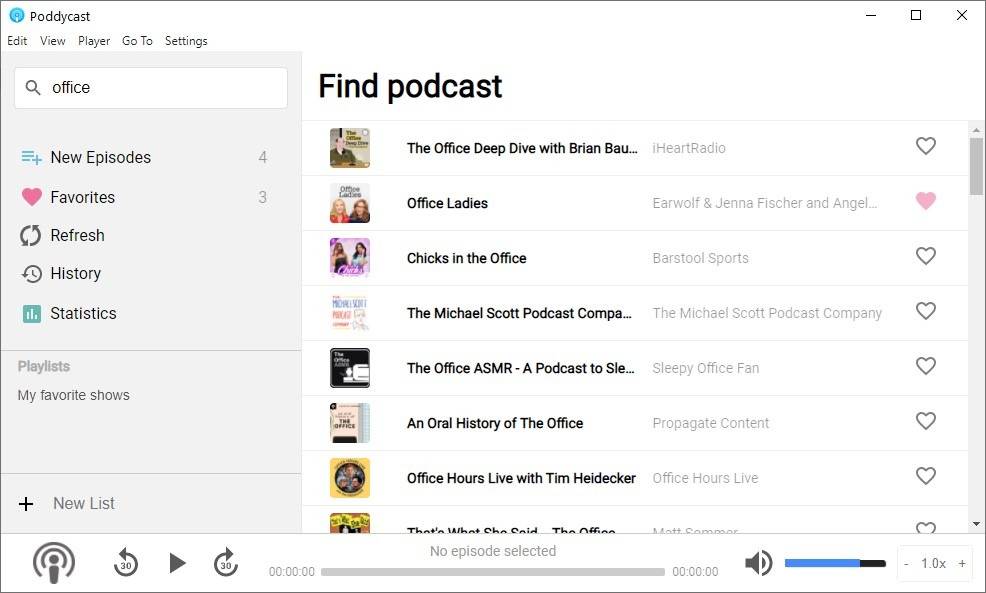Open Office Hours Live artwork thumbnail

coord(350,478)
